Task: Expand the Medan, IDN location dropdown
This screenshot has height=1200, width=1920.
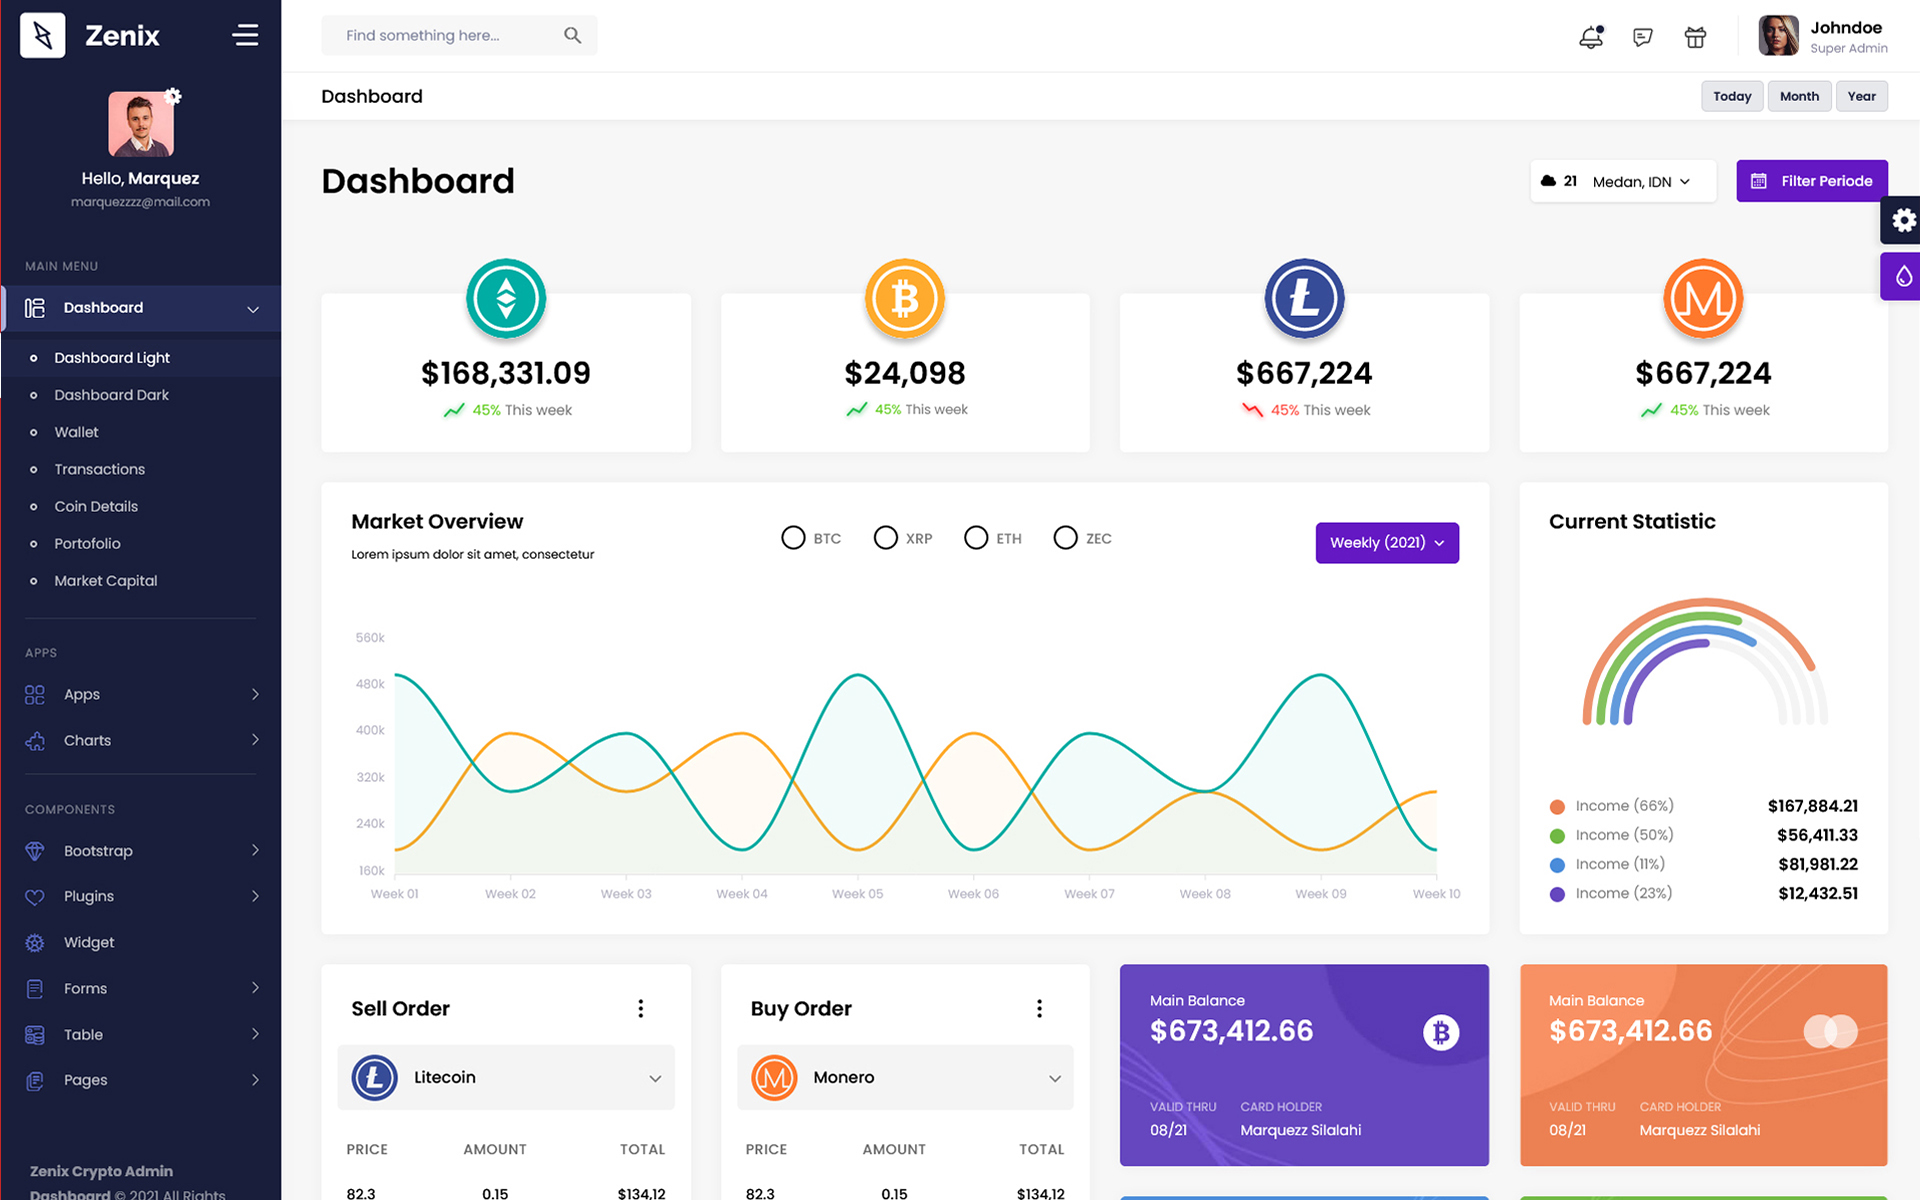Action: coord(1640,181)
